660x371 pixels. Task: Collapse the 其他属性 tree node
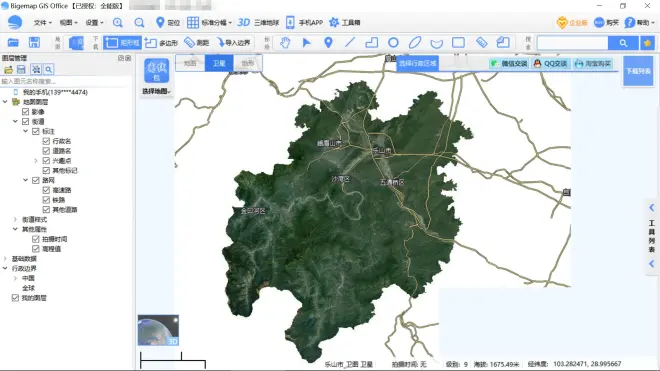(15, 229)
